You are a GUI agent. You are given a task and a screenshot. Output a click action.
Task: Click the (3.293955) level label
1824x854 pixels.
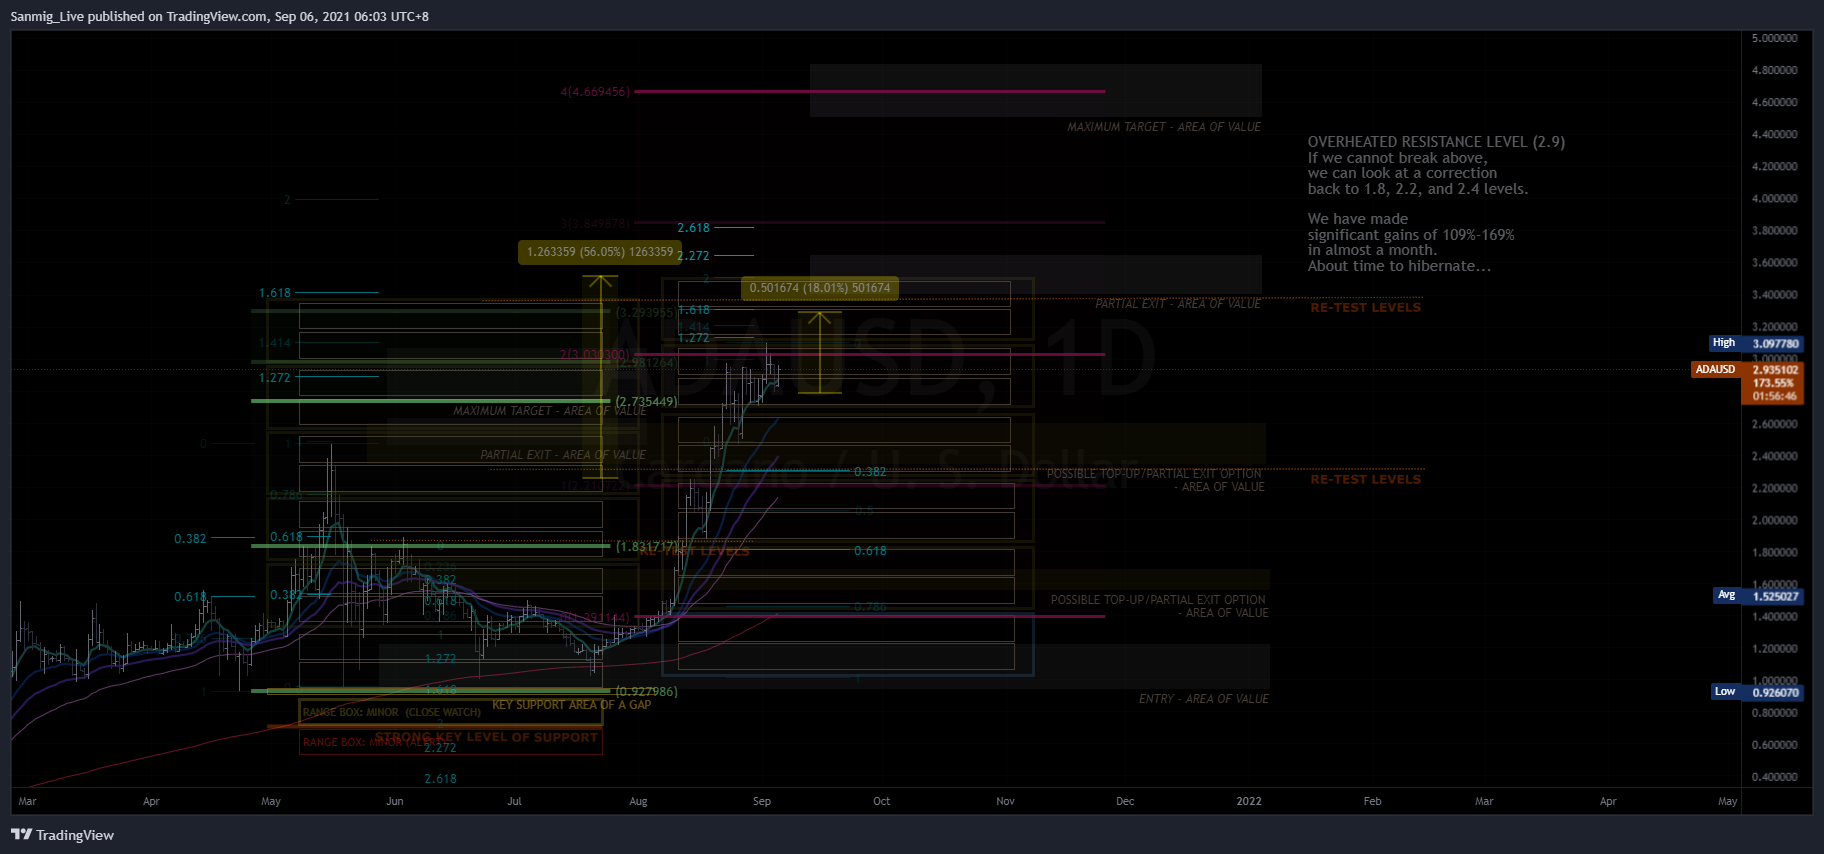pos(646,313)
